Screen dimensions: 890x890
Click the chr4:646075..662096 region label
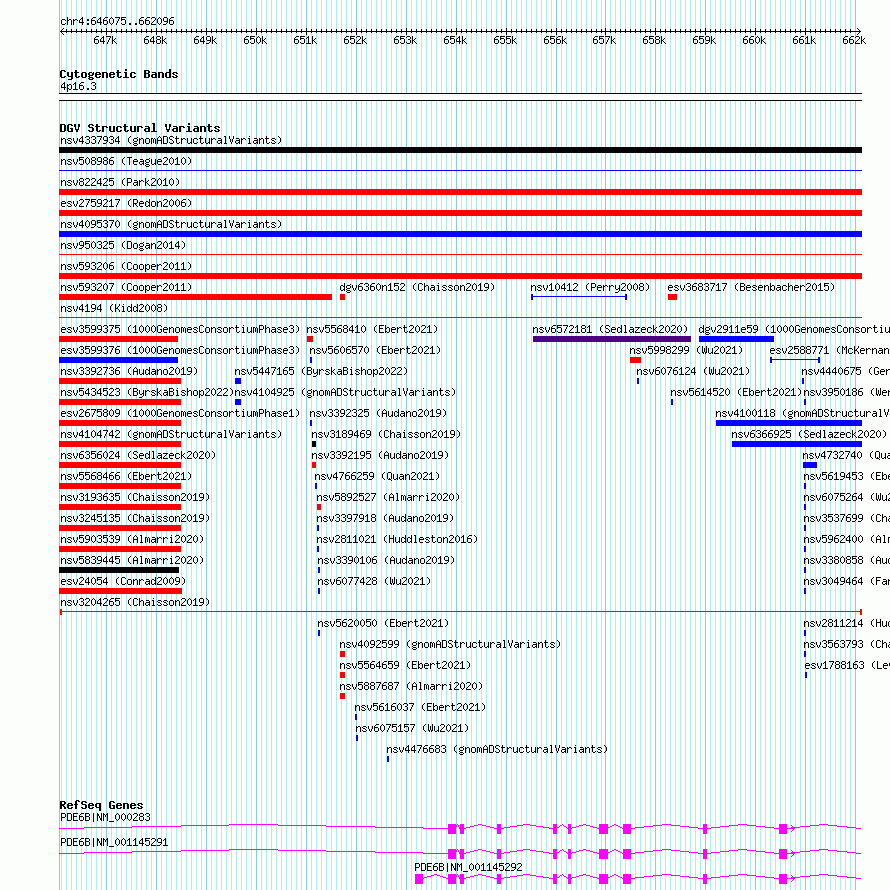coord(117,21)
